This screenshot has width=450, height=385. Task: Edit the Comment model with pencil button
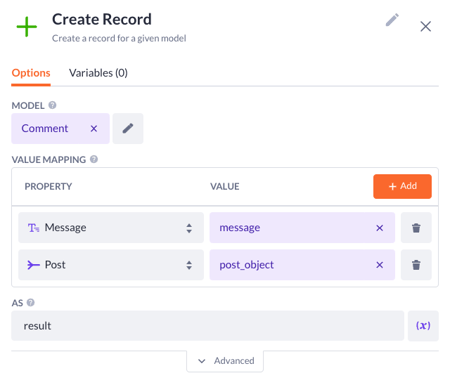128,129
